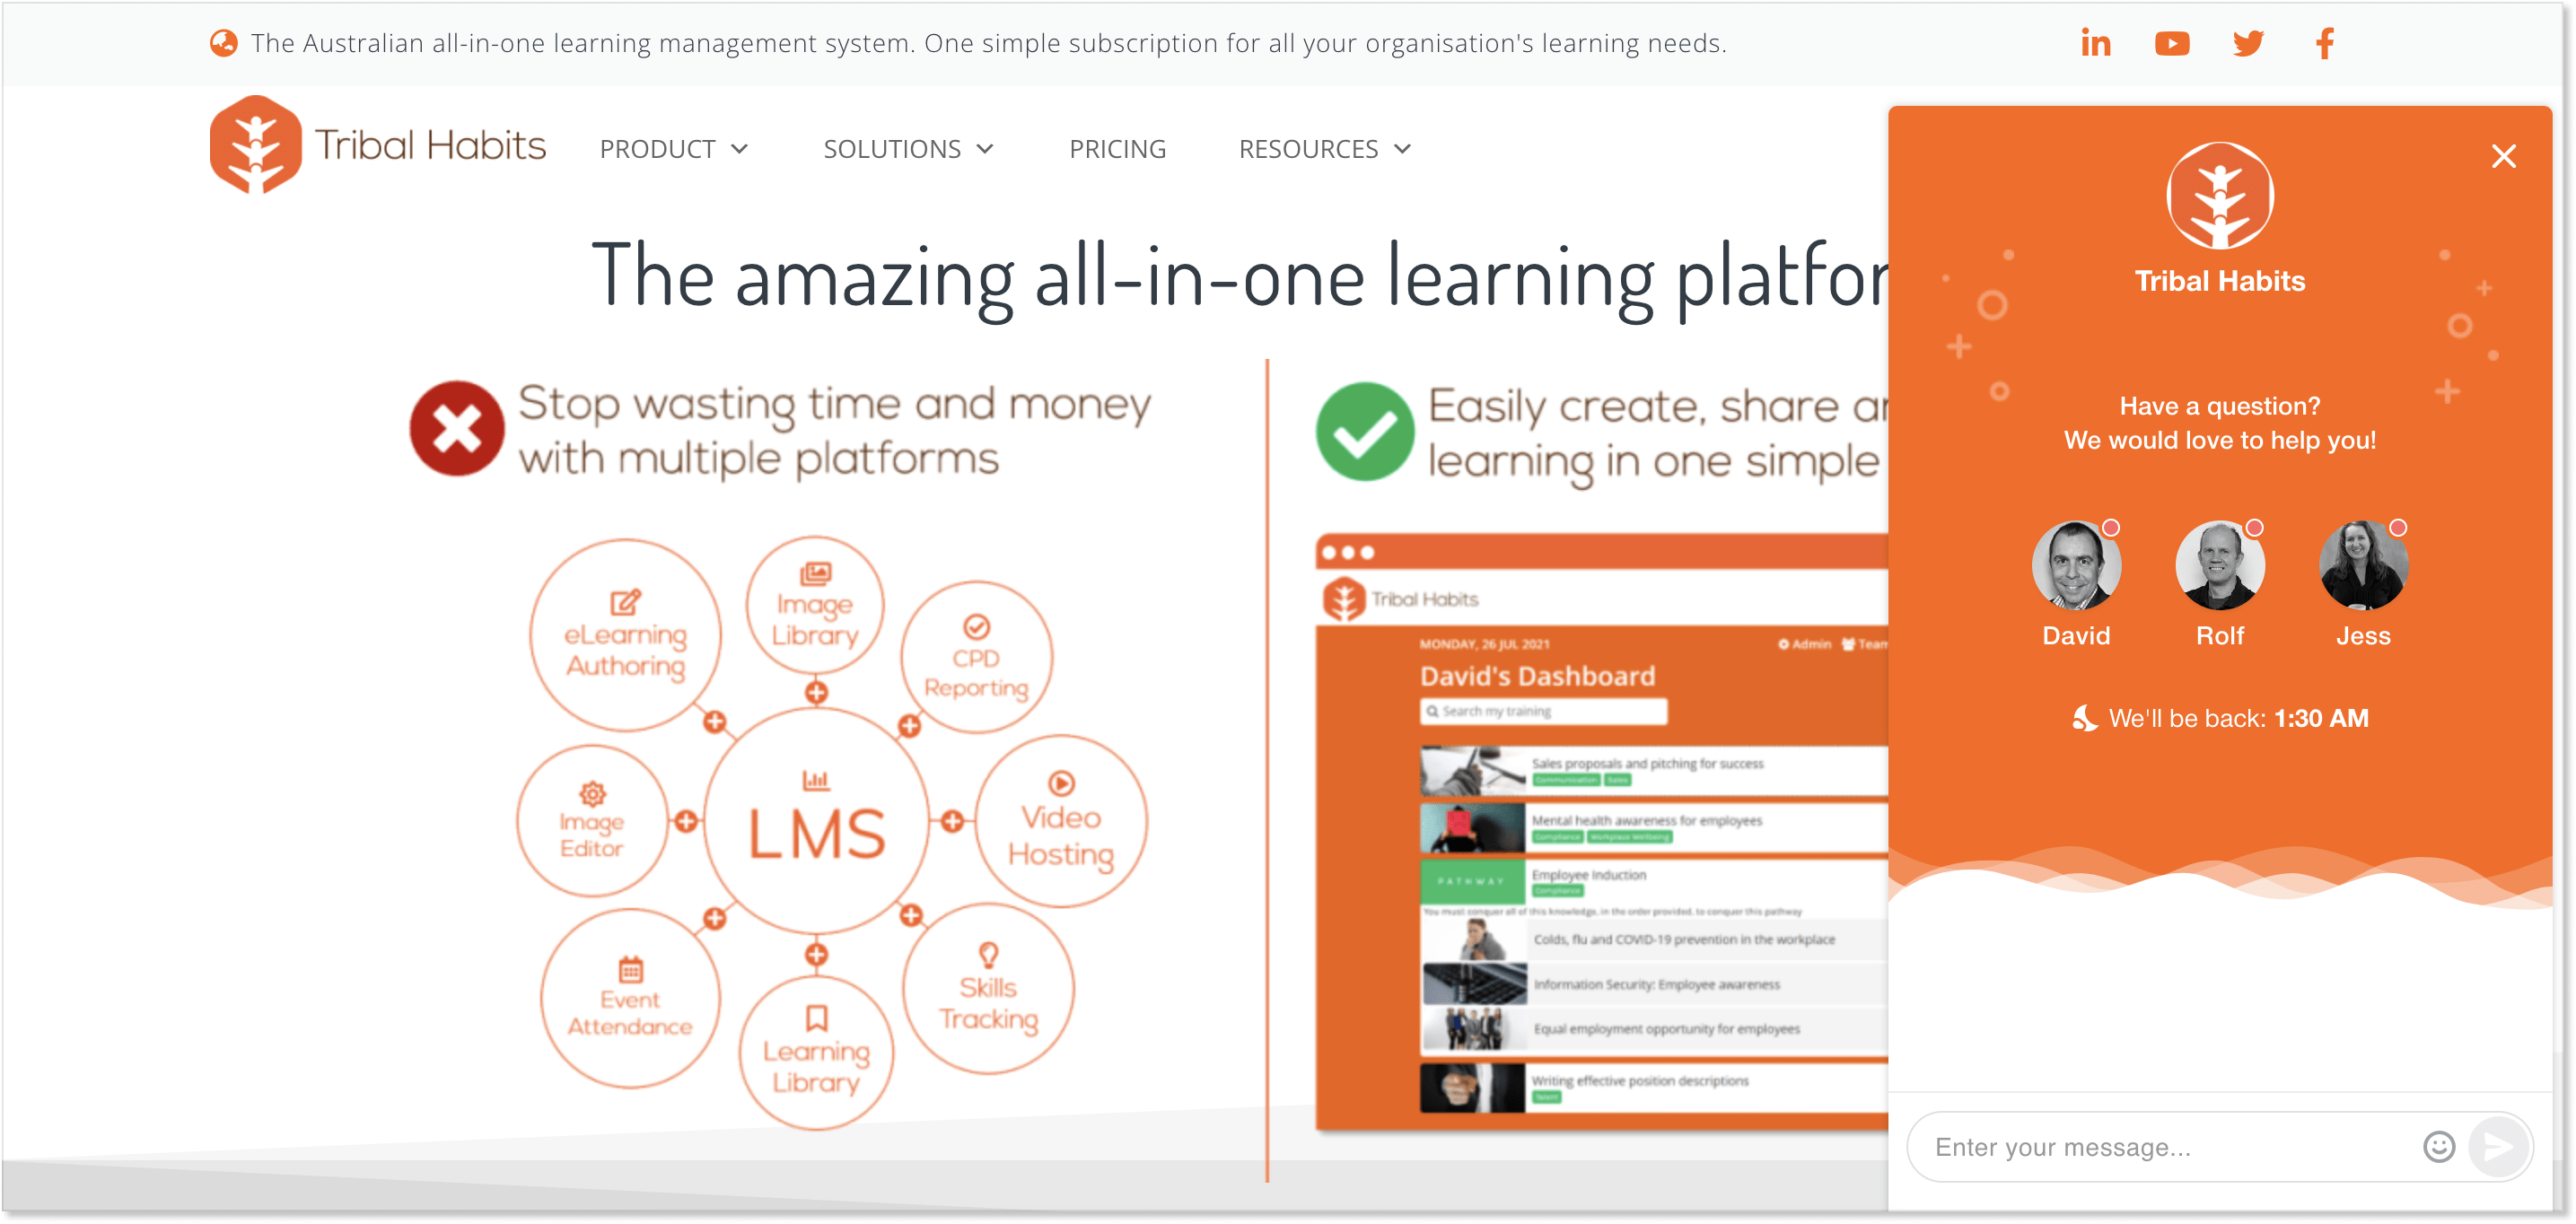Screen dimensions: 2576x1224
Task: Click 'Mental health awareness for employees' row
Action: point(1653,828)
